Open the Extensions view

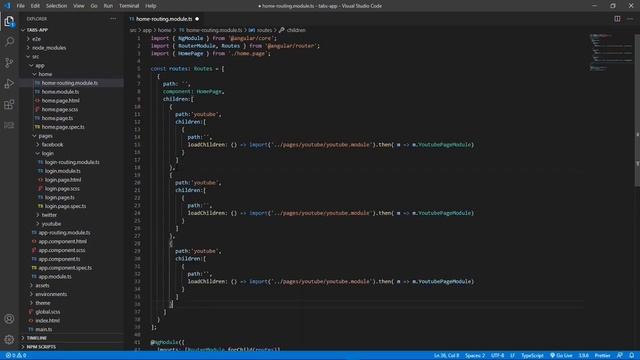[9, 104]
